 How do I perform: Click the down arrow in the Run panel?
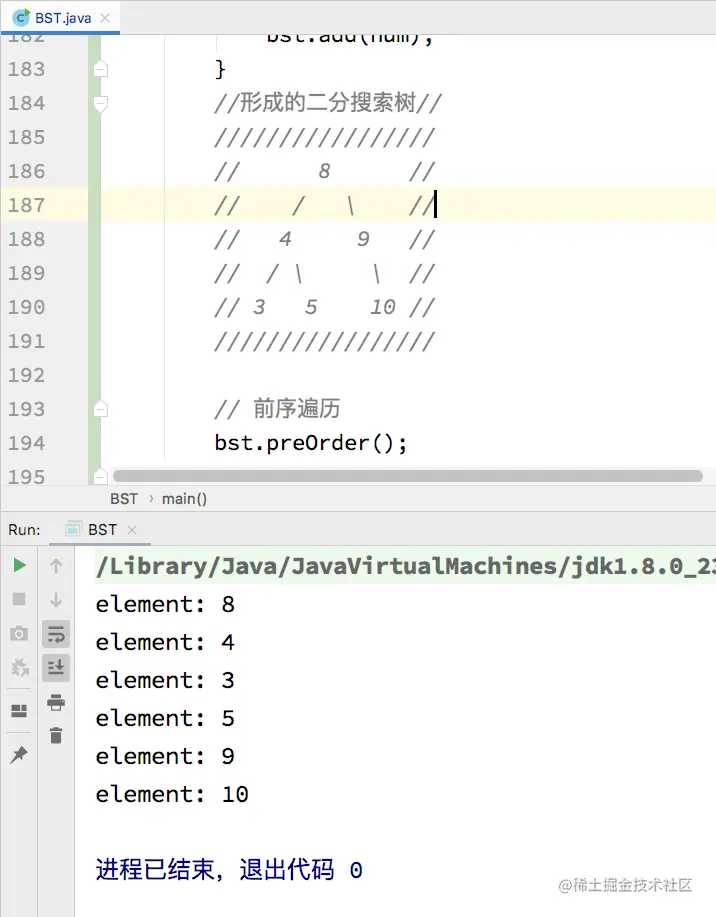click(x=56, y=599)
